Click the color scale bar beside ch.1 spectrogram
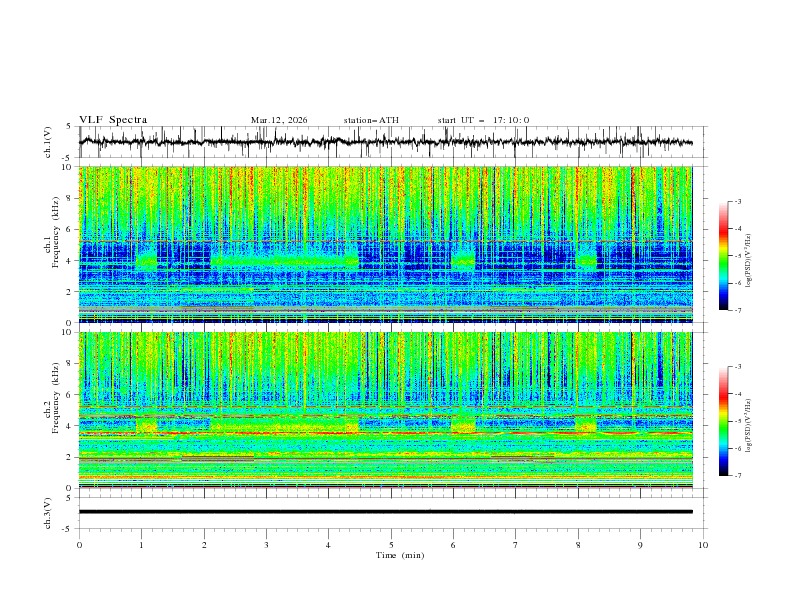 click(x=723, y=256)
